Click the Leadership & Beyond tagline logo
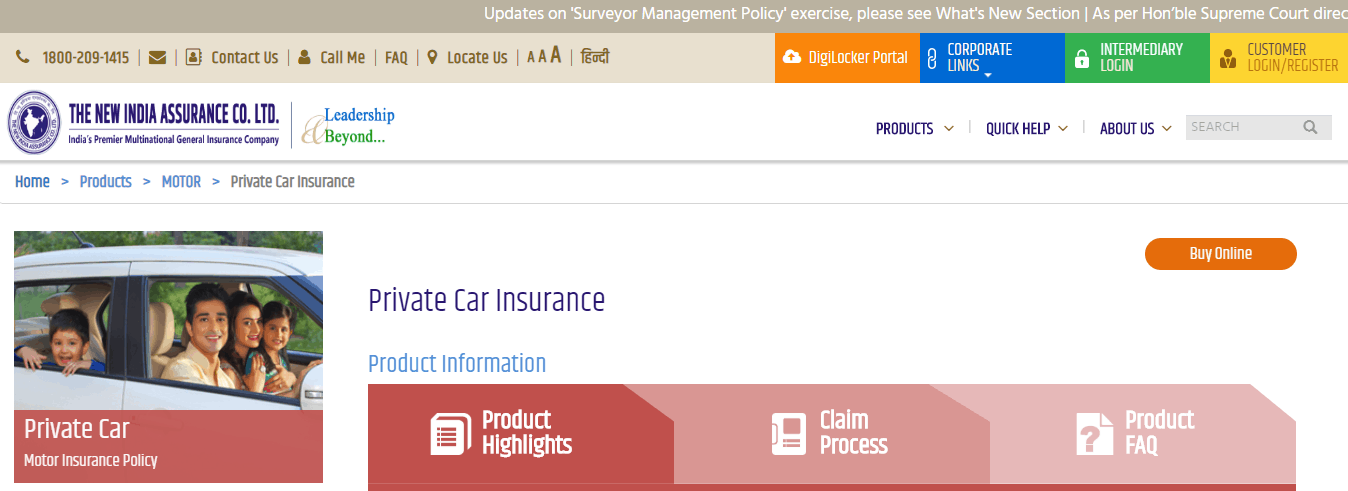This screenshot has width=1348, height=491. tap(349, 126)
